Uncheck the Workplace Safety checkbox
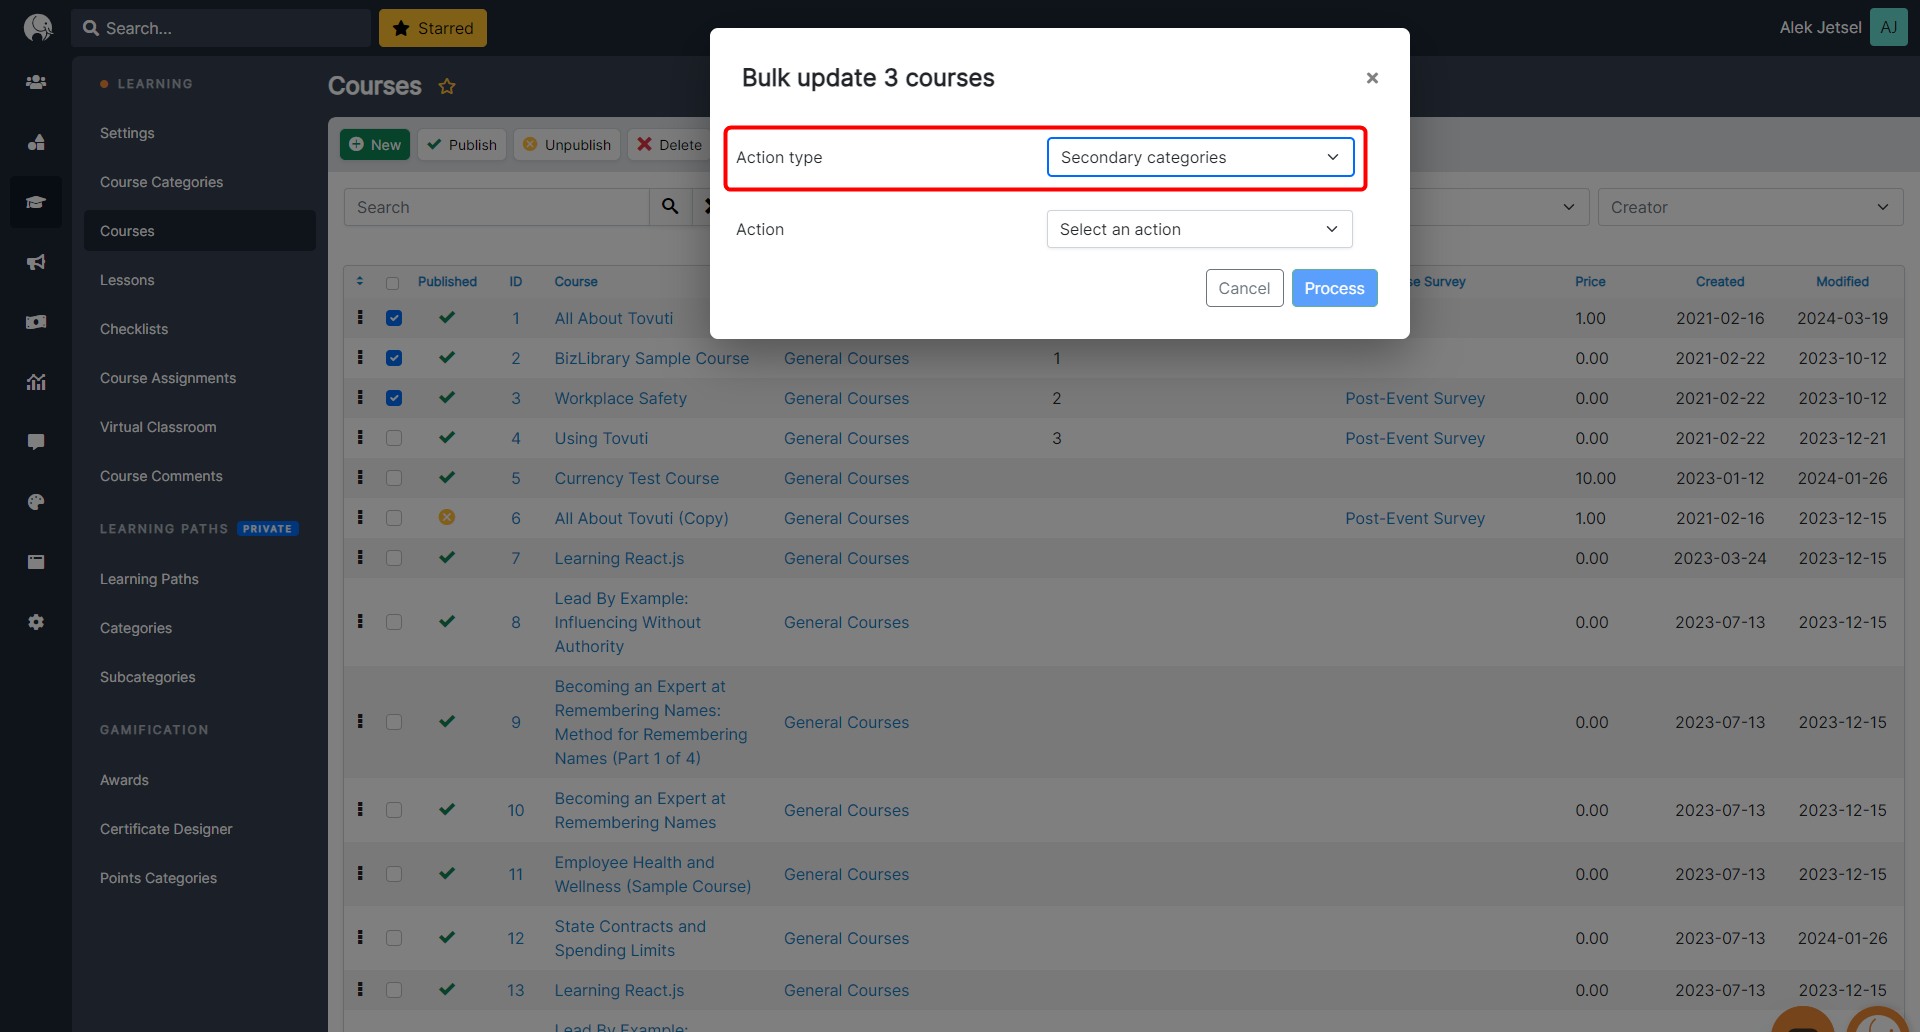 pos(394,398)
